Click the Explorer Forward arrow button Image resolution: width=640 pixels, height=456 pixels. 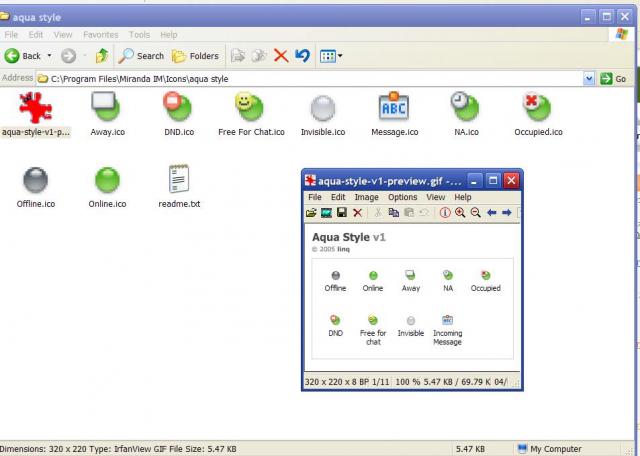tap(69, 56)
